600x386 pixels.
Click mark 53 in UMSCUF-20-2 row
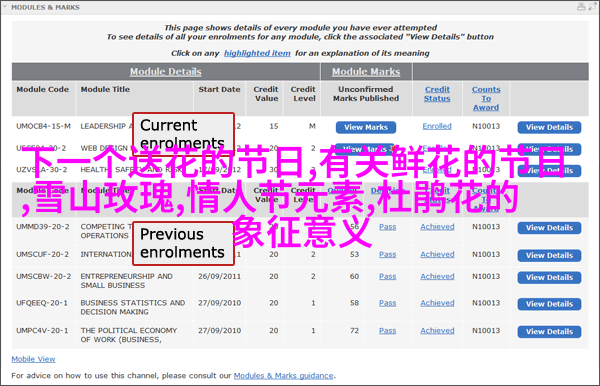[x=354, y=254]
